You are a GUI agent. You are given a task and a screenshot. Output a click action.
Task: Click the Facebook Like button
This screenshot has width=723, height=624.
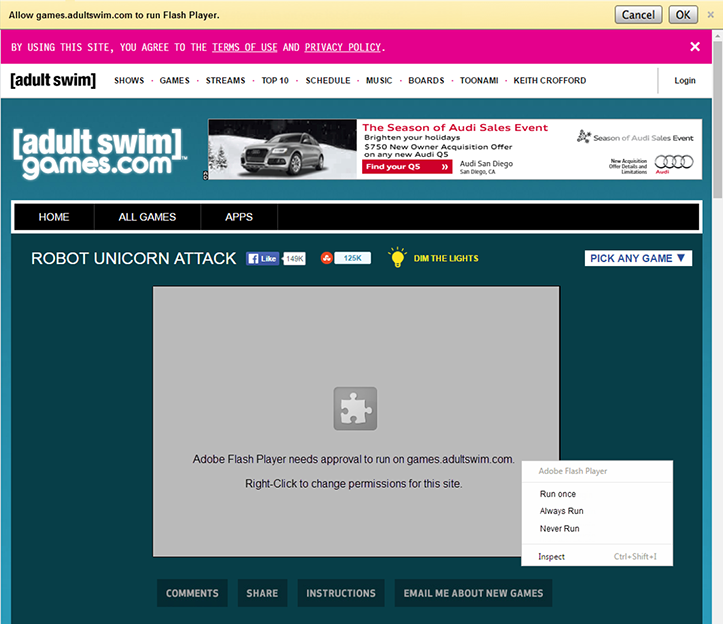(x=262, y=258)
